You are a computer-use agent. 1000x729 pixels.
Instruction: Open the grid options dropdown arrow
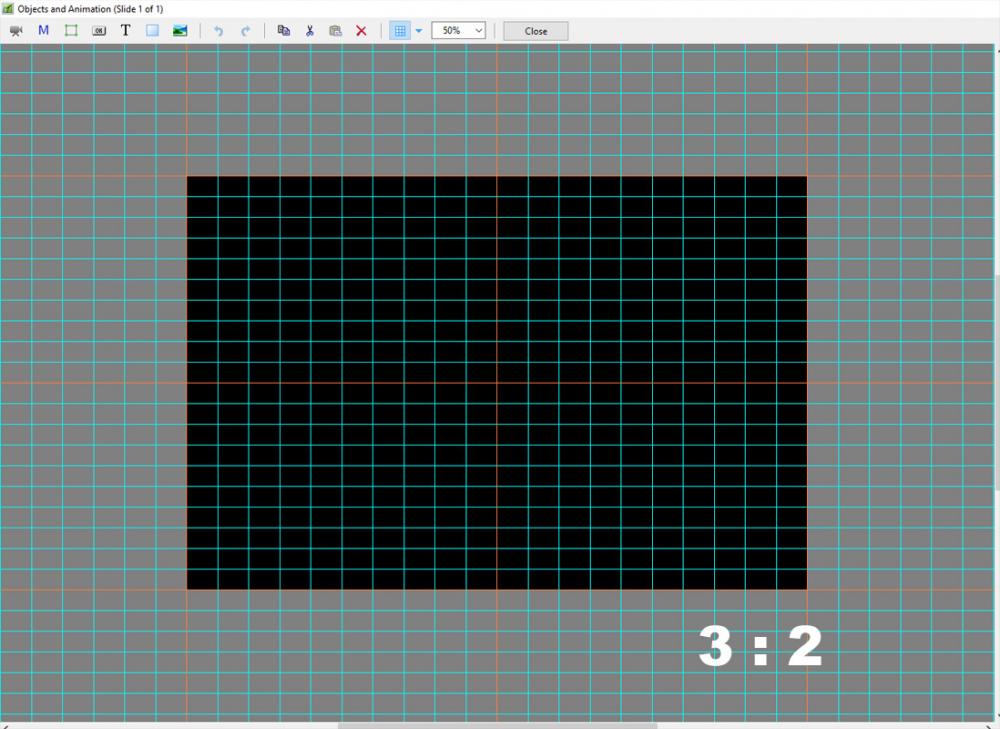pyautogui.click(x=419, y=31)
